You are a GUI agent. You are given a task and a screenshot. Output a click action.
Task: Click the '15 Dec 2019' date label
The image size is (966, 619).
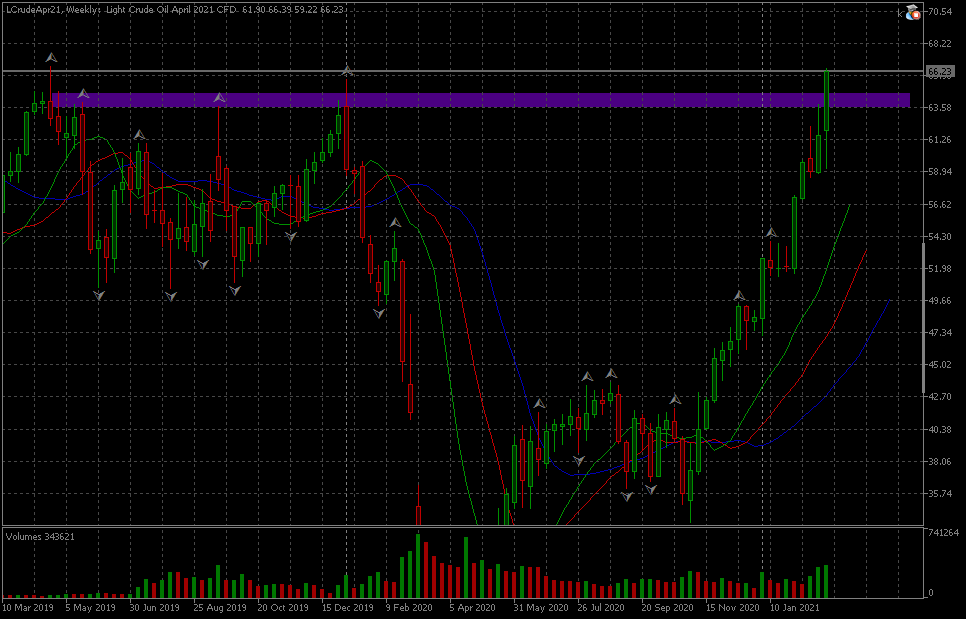point(347,608)
